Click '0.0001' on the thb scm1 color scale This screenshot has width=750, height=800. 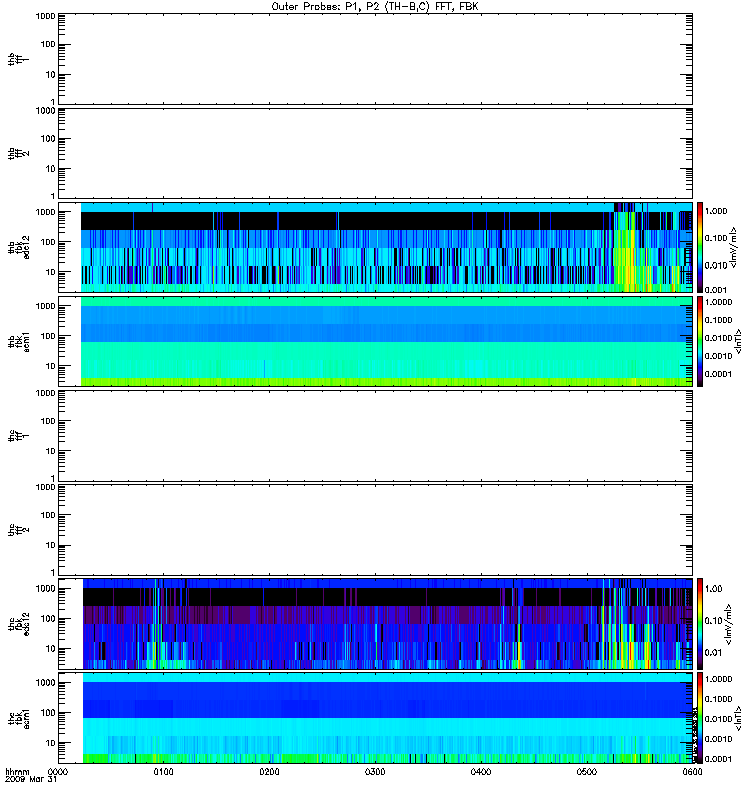pyautogui.click(x=718, y=374)
